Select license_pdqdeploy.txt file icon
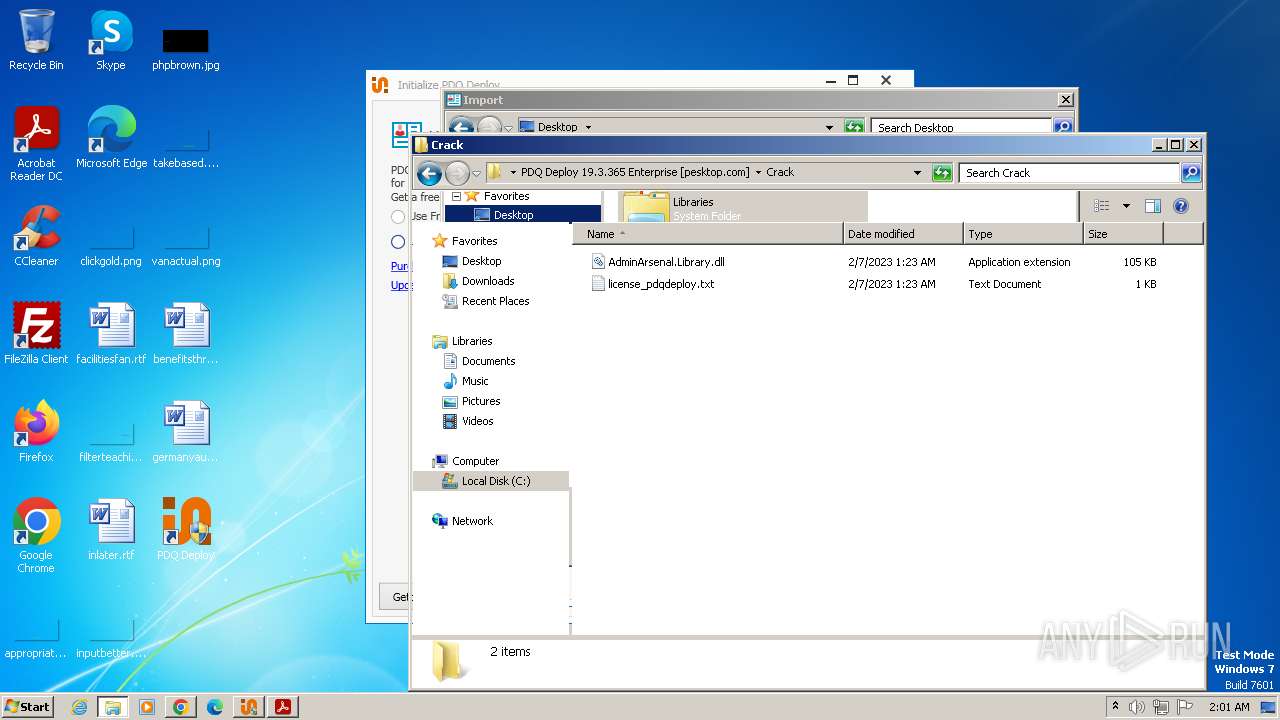This screenshot has width=1280, height=720. tap(599, 284)
